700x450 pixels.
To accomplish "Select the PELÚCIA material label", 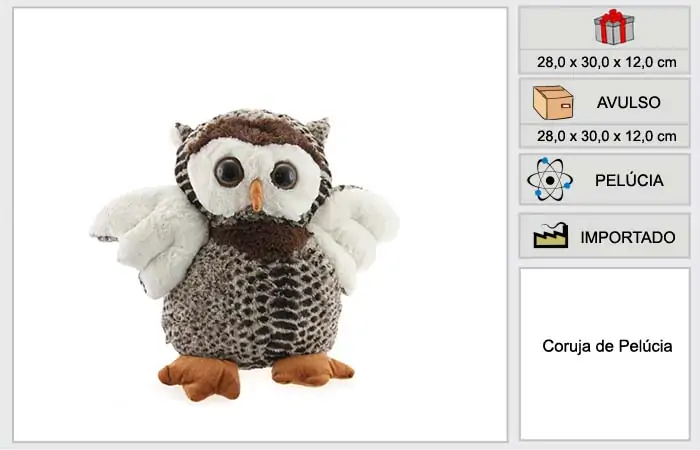I will 629,181.
